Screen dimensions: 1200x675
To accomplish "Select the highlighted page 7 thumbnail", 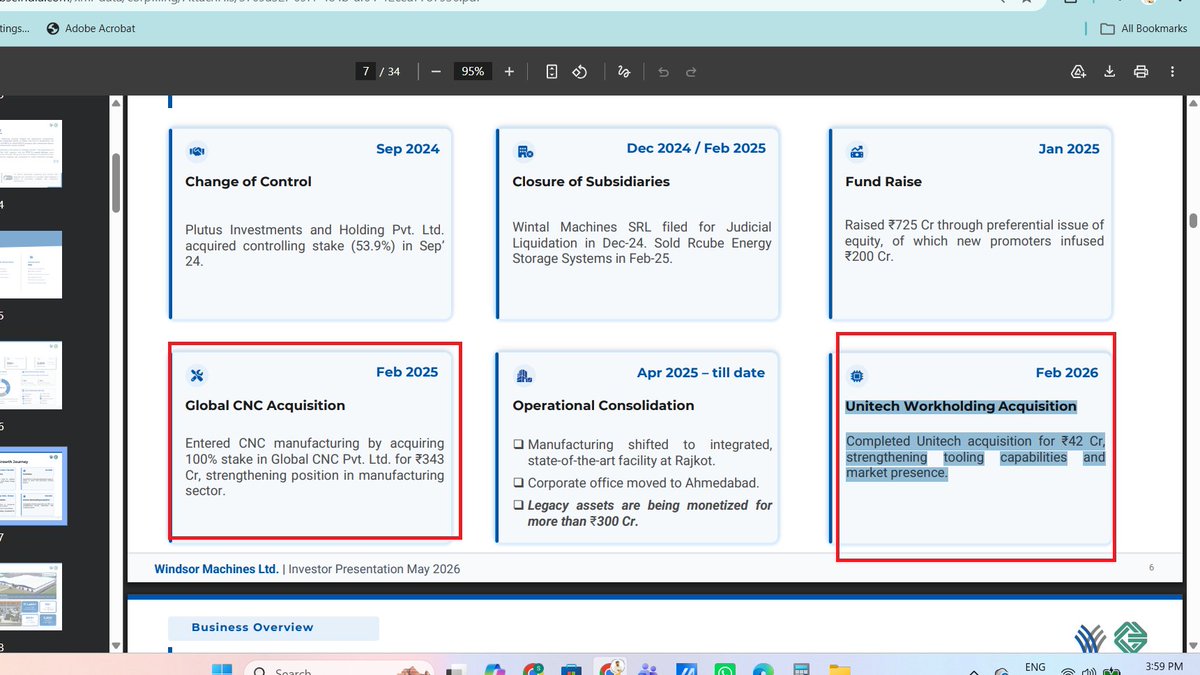I will coord(31,486).
